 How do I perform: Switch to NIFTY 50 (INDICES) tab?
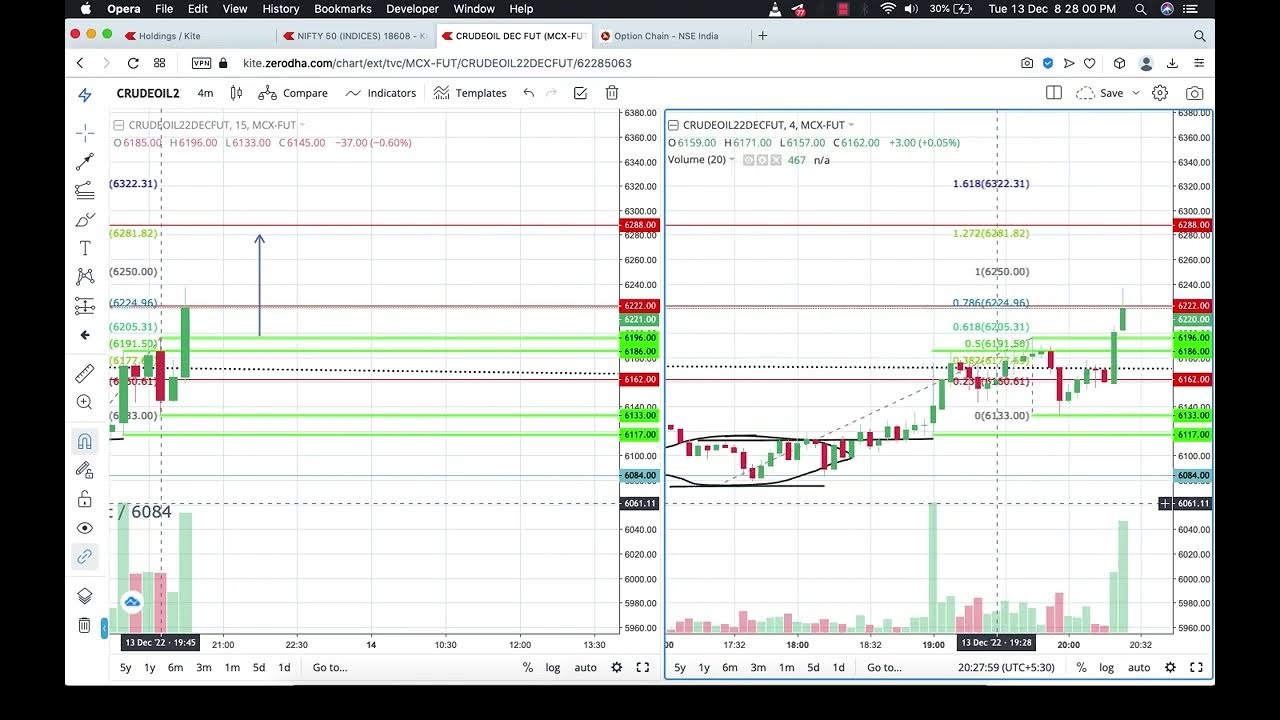click(x=353, y=35)
